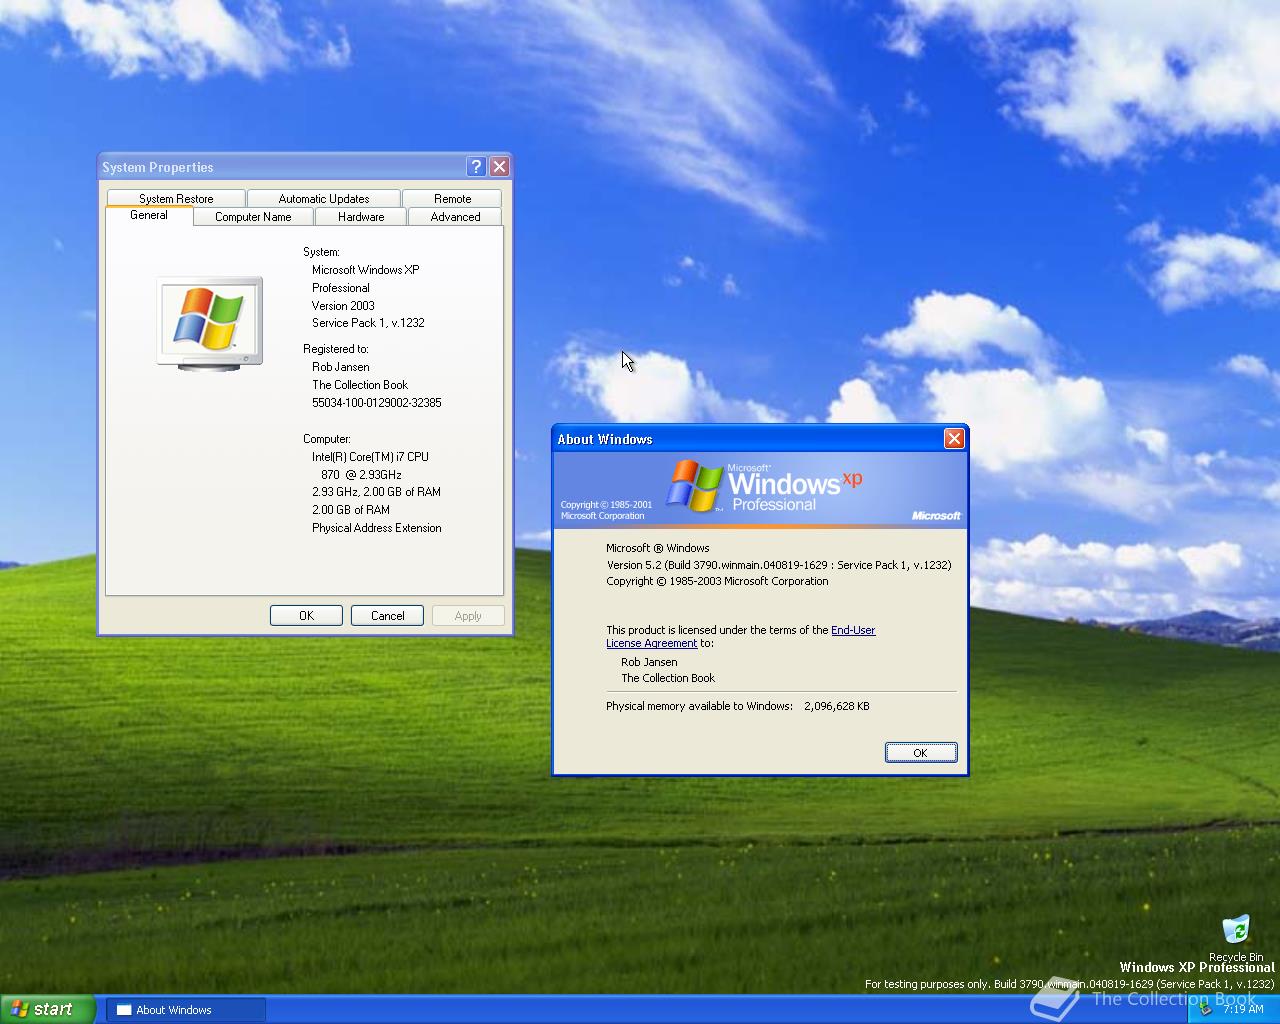Go to the Advanced tab
This screenshot has height=1024, width=1280.
(x=455, y=216)
